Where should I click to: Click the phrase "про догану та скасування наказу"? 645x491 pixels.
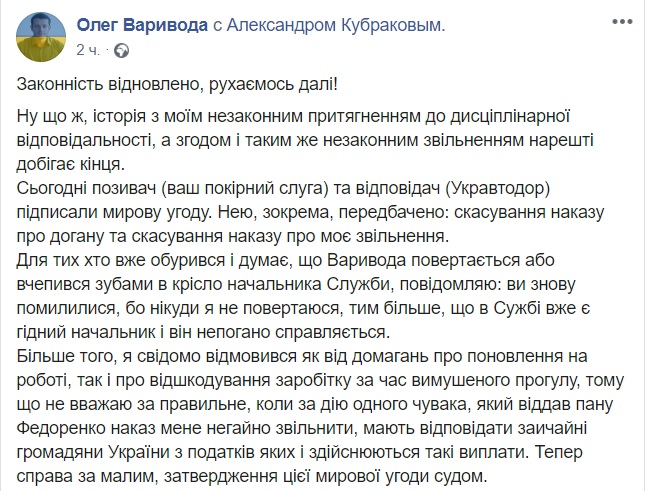pyautogui.click(x=150, y=237)
